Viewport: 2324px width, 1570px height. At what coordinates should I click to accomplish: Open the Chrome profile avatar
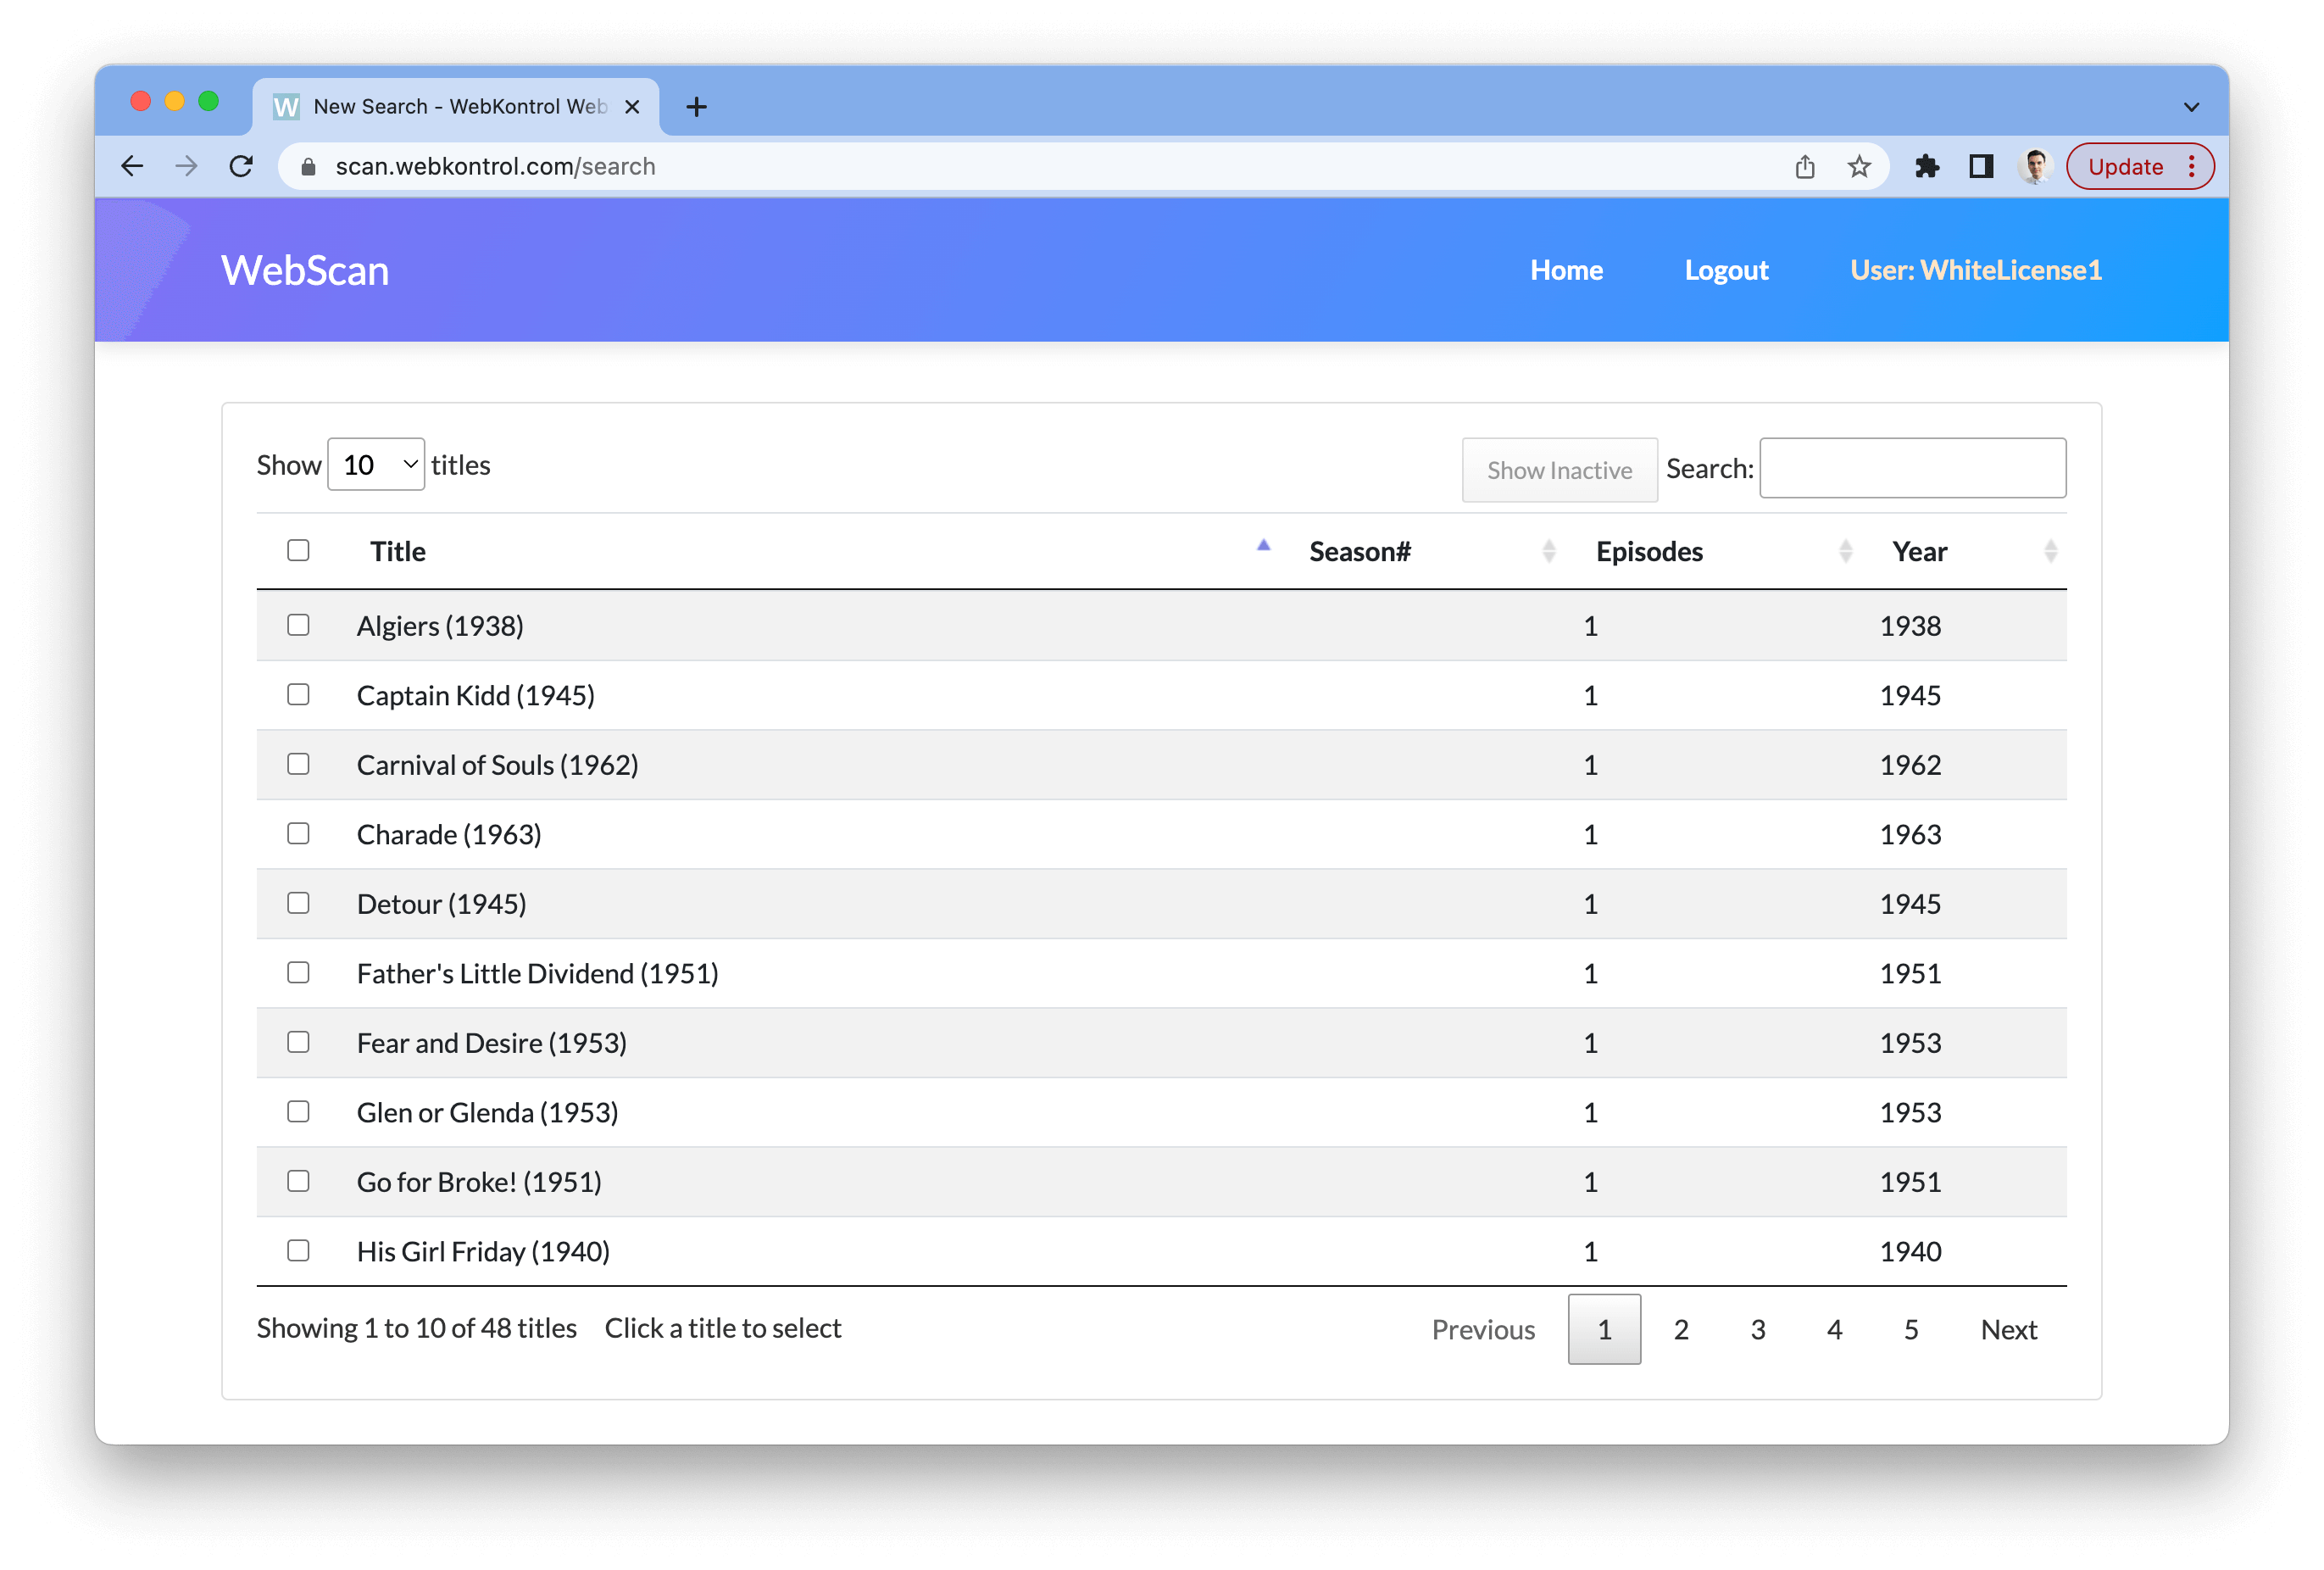[2035, 166]
